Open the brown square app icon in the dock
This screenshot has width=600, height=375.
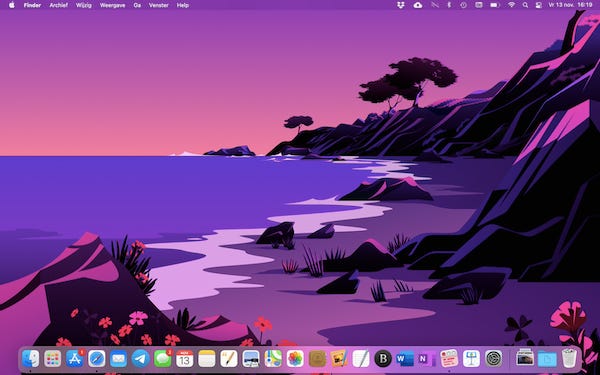click(x=317, y=359)
